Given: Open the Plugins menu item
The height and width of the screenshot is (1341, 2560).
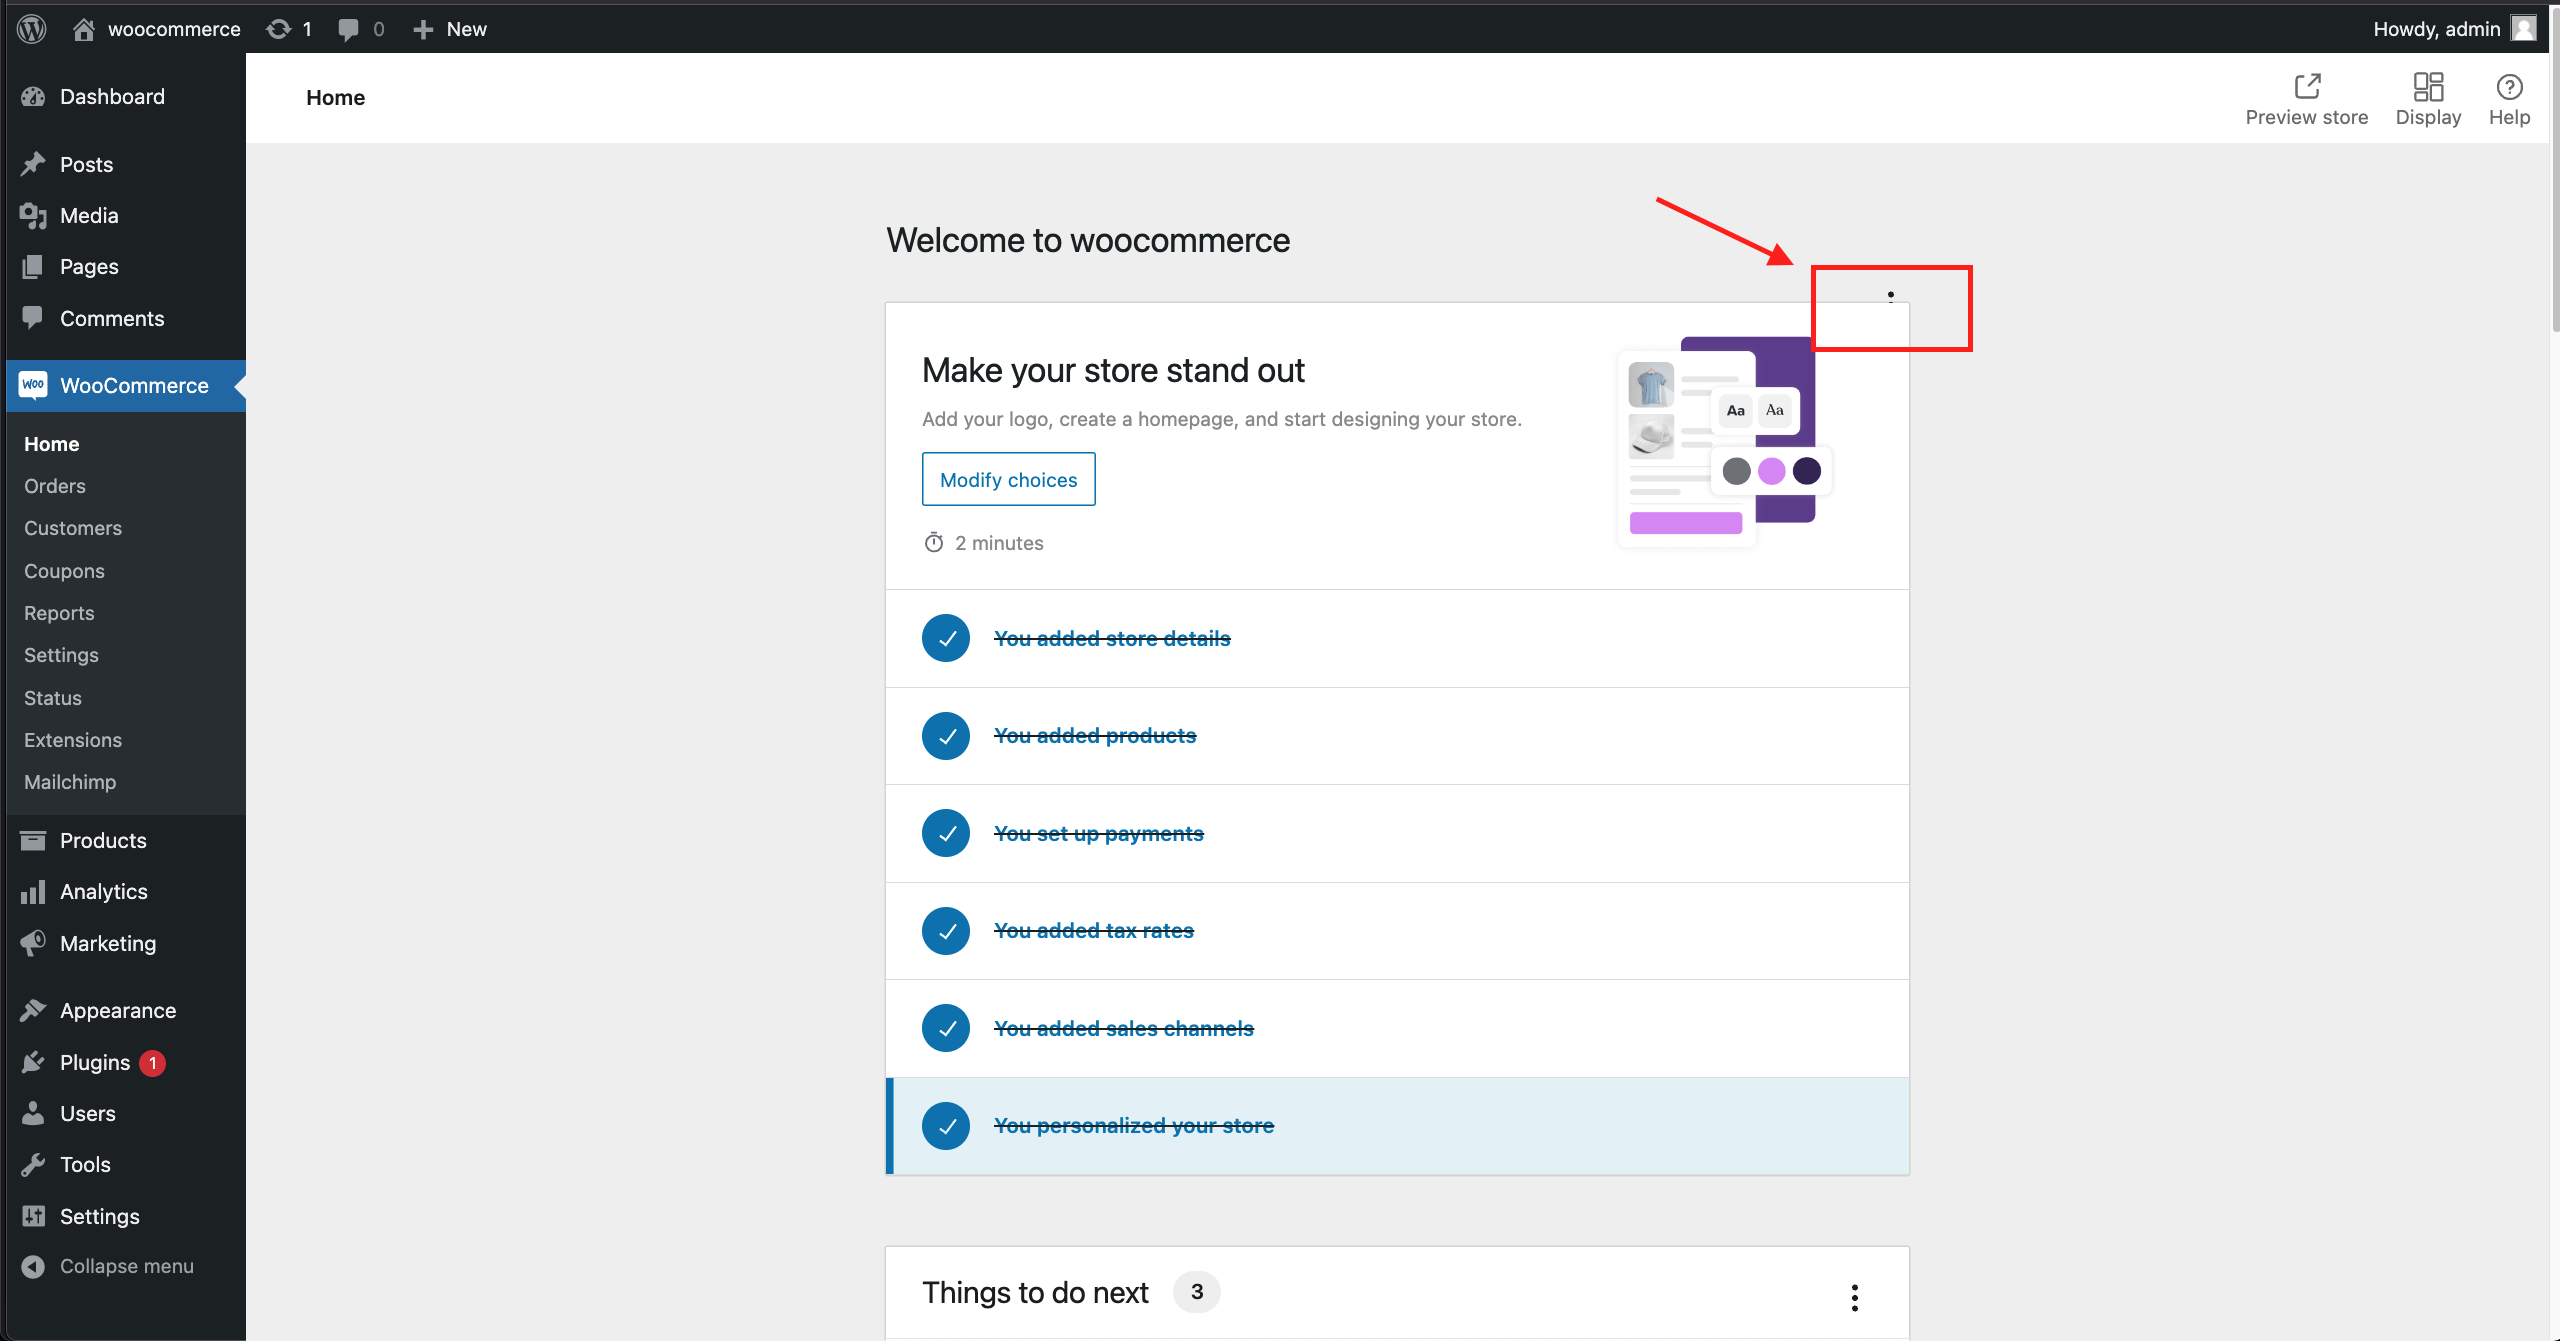Looking at the screenshot, I should coord(95,1062).
